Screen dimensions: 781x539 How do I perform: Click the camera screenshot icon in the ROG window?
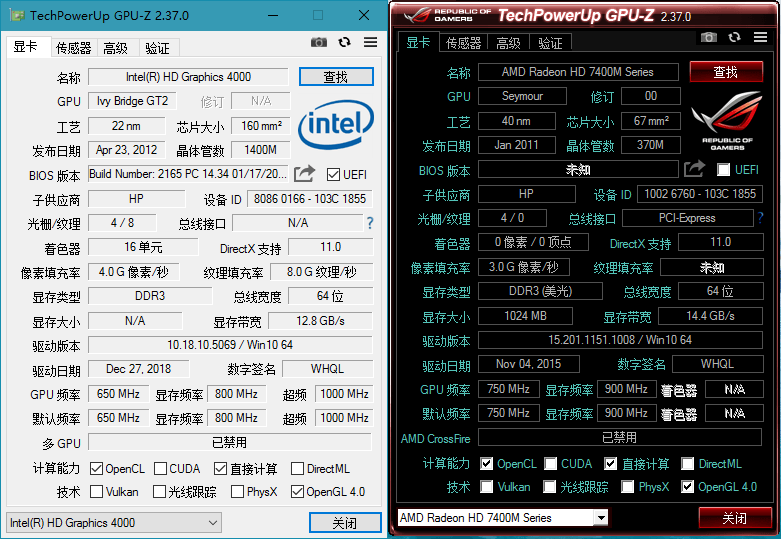click(708, 37)
